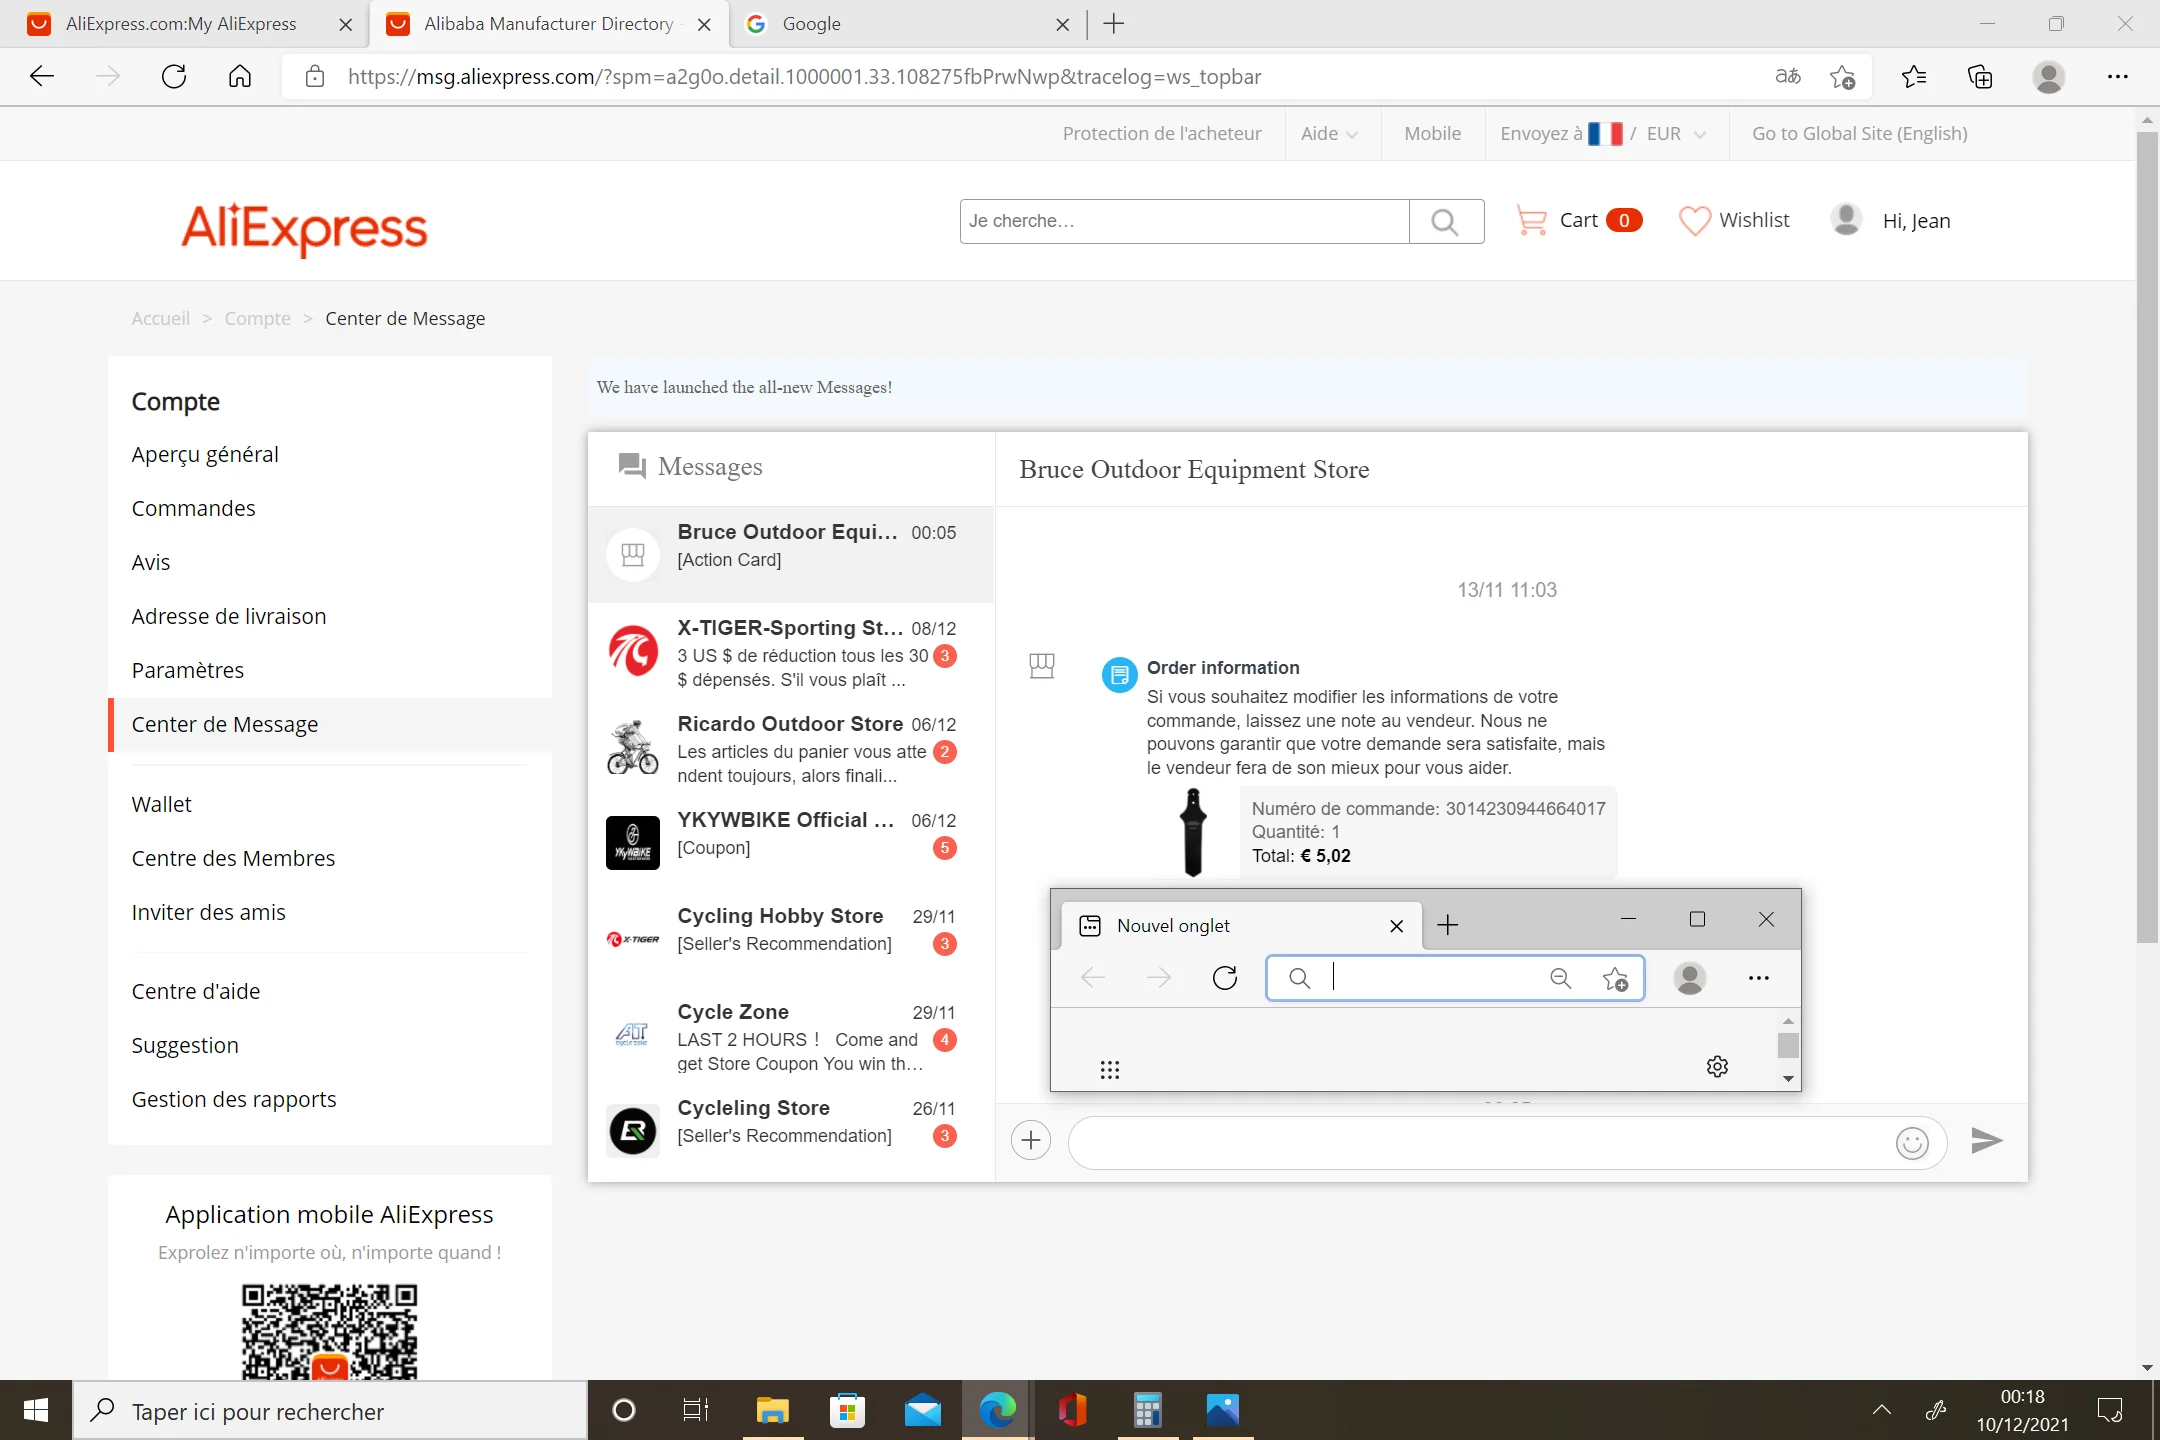
Task: Open app launcher dots grid in small window
Action: tap(1109, 1070)
